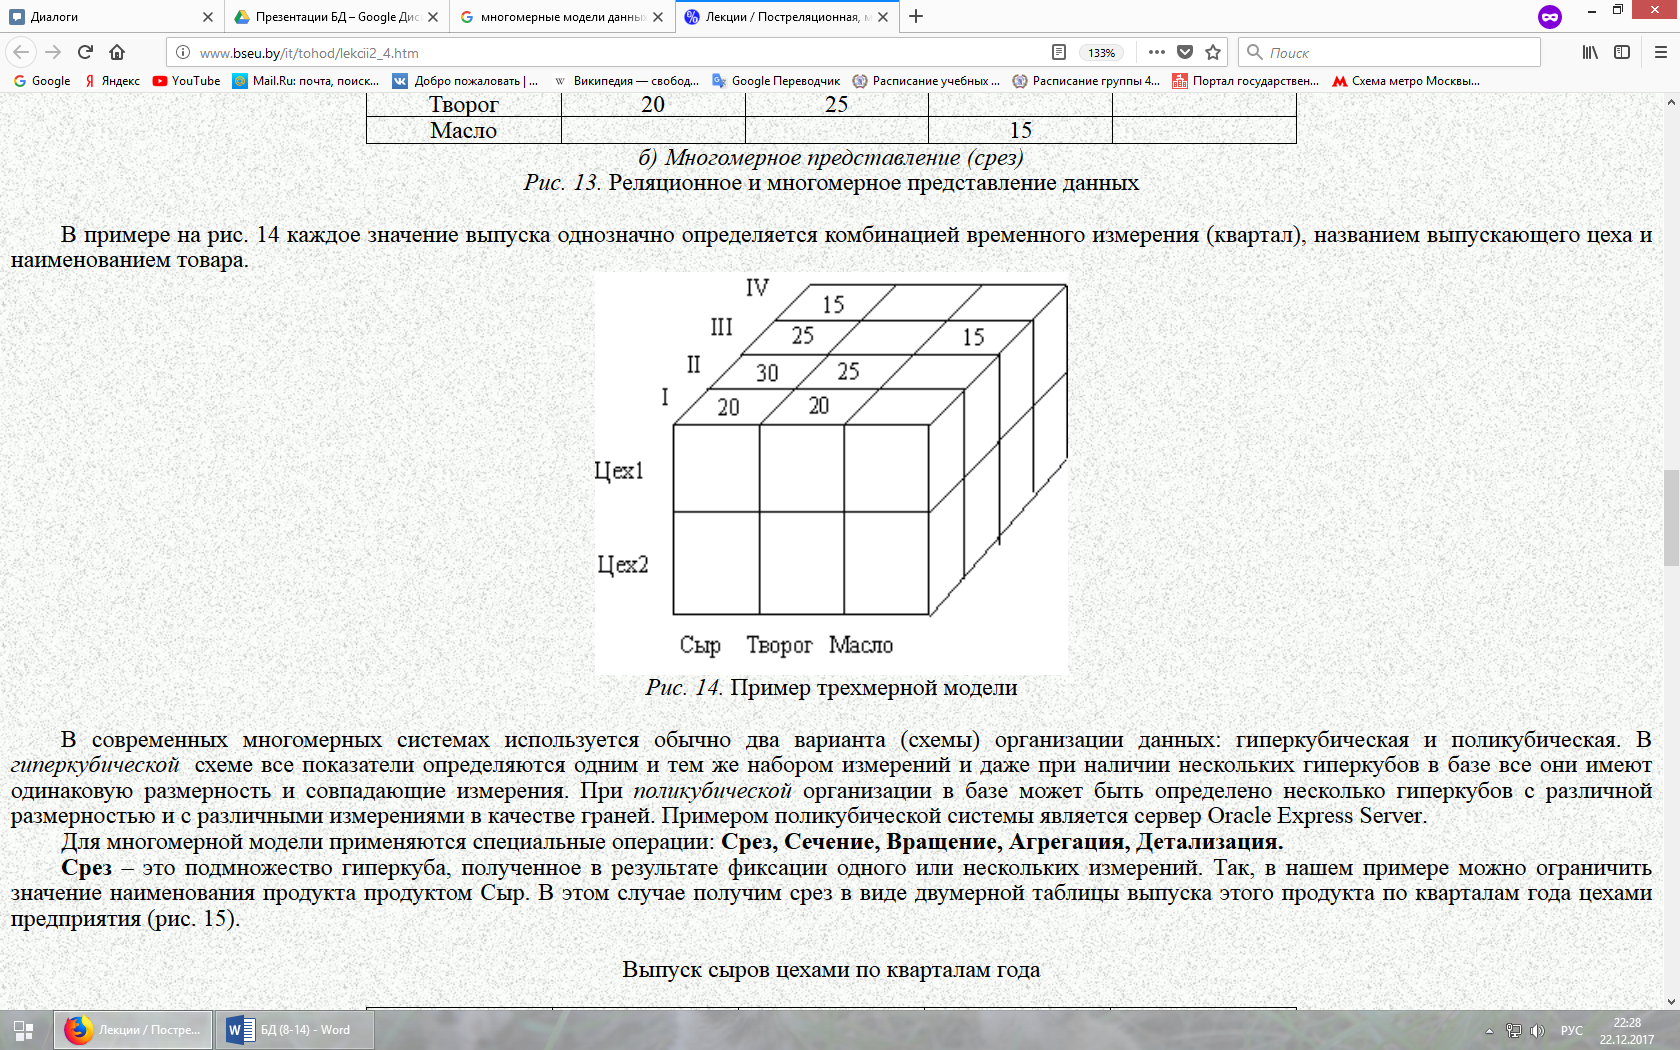Close the Лекции / Постреляционная tab
Screen dimensions: 1680x1050
click(883, 17)
